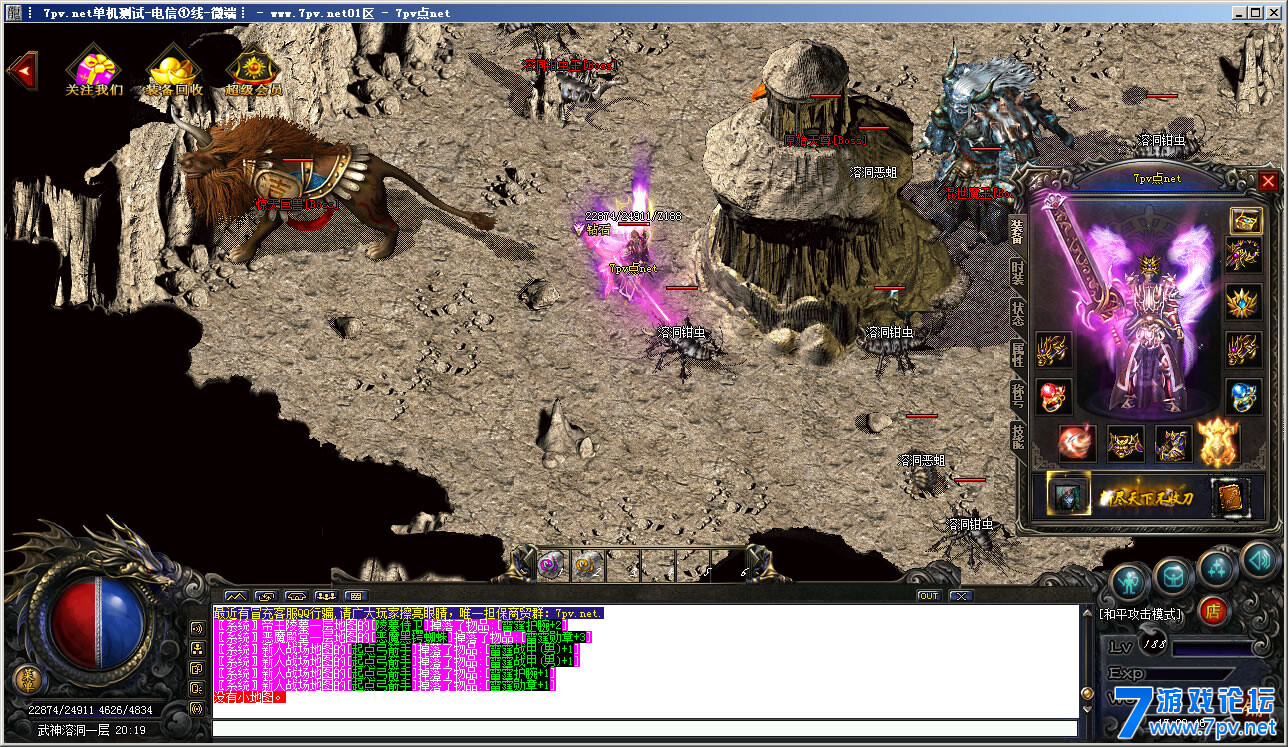
Task: Select the left-side bracelet equipment slot
Action: click(1054, 349)
